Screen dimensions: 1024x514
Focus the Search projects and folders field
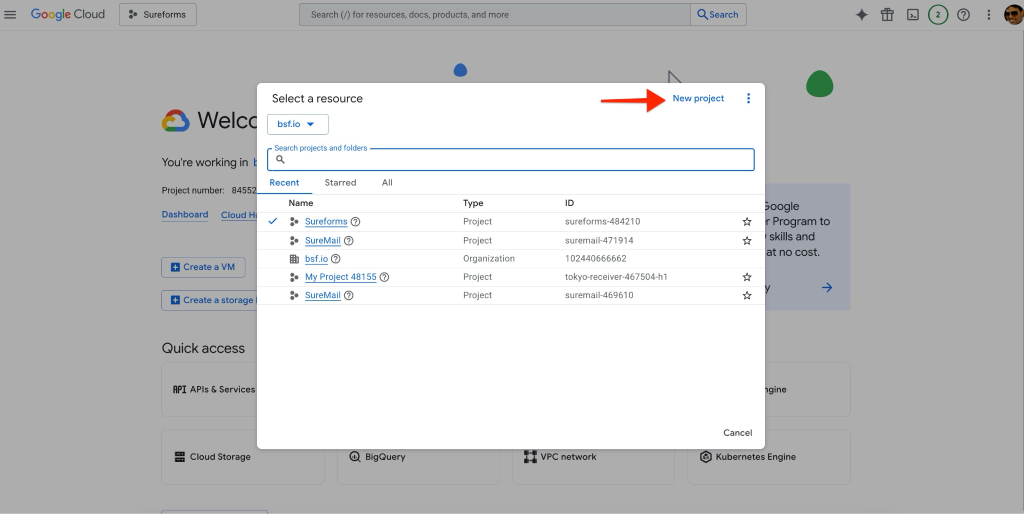(517, 160)
